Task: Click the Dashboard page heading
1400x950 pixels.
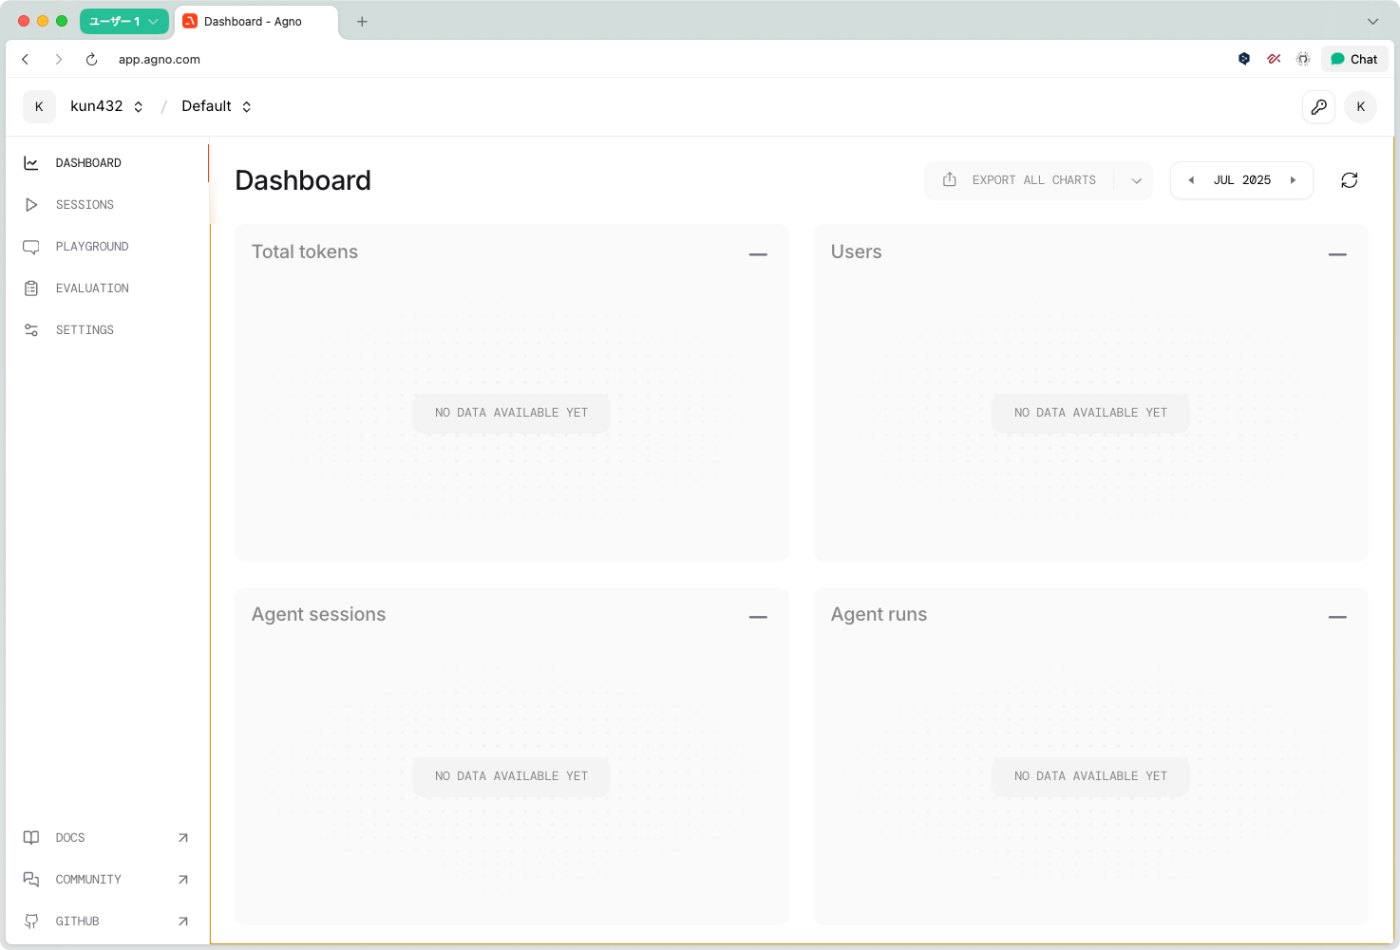Action: 303,180
